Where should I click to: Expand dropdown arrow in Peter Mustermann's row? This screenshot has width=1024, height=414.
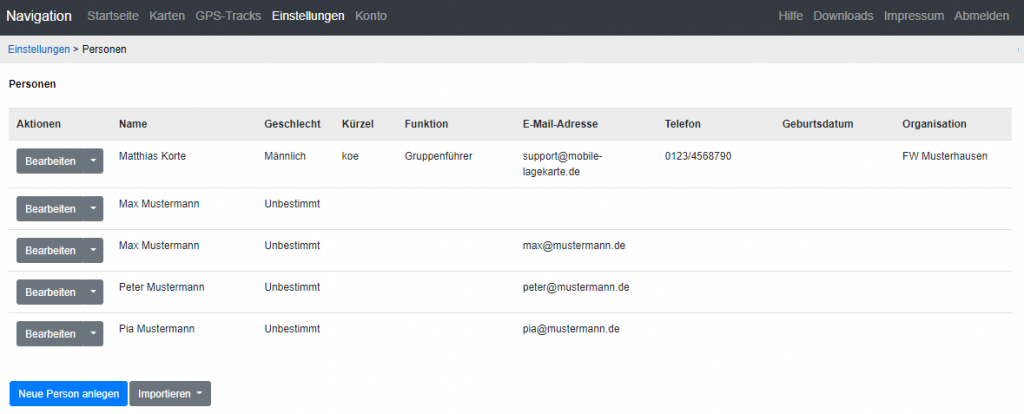[x=93, y=292]
